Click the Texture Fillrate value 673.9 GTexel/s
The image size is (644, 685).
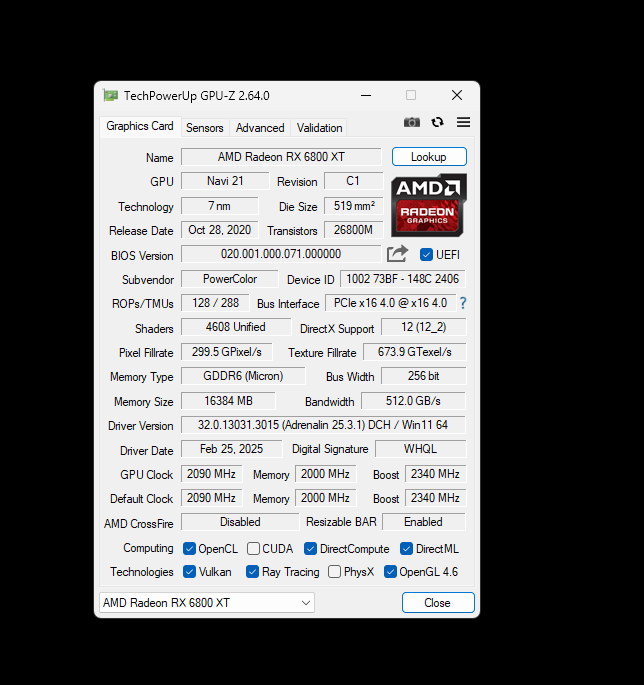tap(415, 352)
